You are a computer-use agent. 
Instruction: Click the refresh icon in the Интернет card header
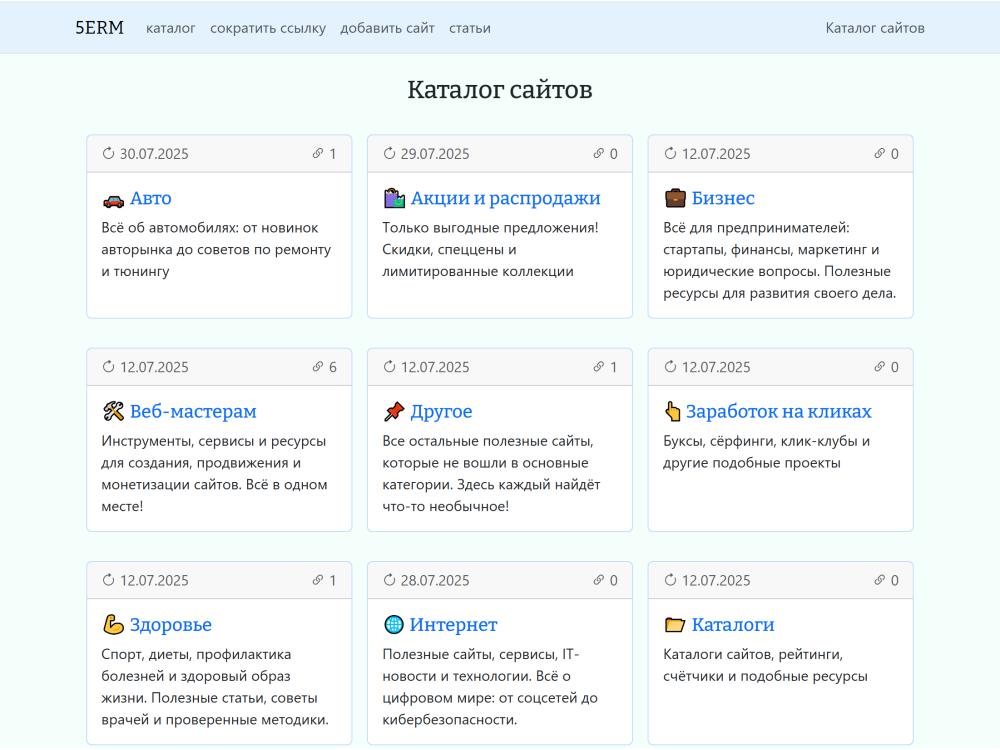(x=389, y=579)
